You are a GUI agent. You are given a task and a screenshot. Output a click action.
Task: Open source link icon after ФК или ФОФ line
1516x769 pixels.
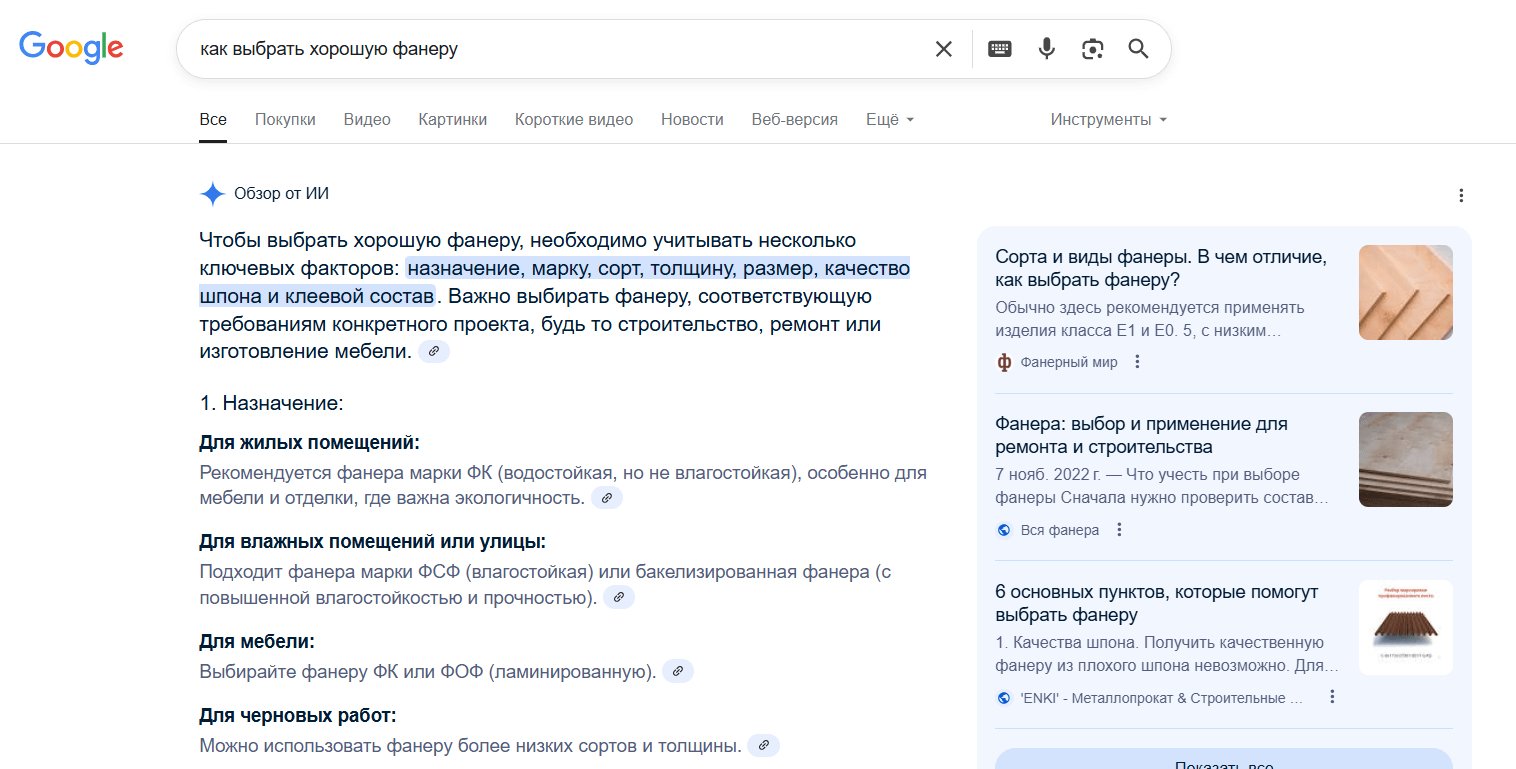pos(678,671)
